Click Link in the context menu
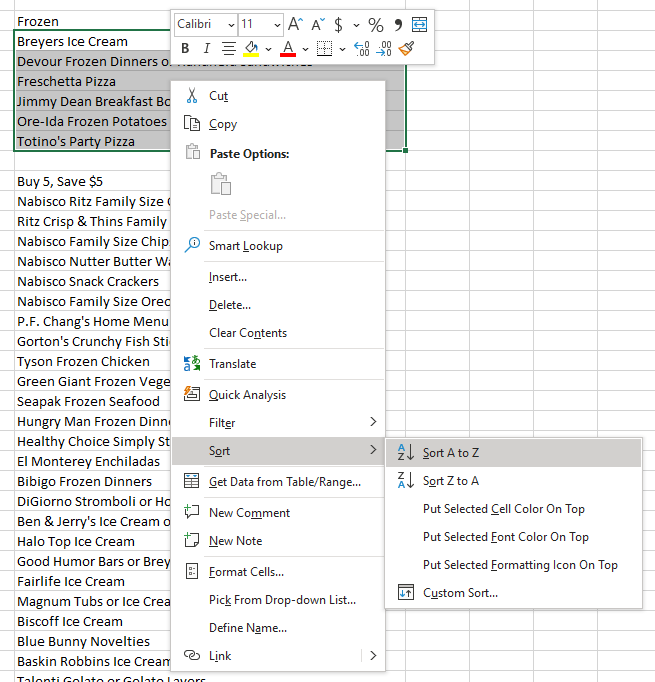The width and height of the screenshot is (655, 682). pyautogui.click(x=266, y=656)
